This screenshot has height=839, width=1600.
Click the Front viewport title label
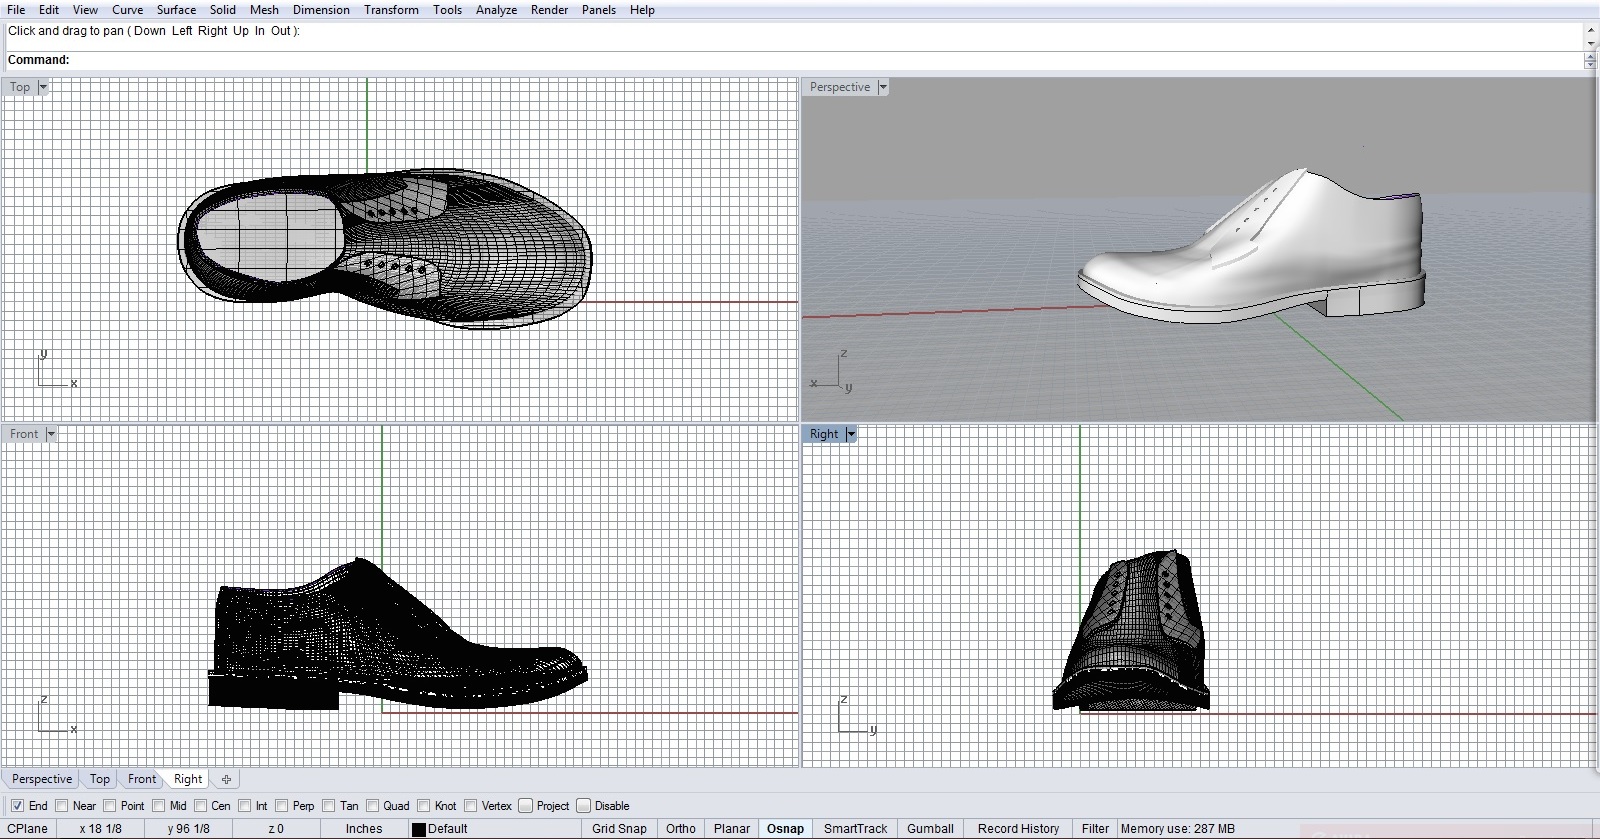tap(24, 434)
